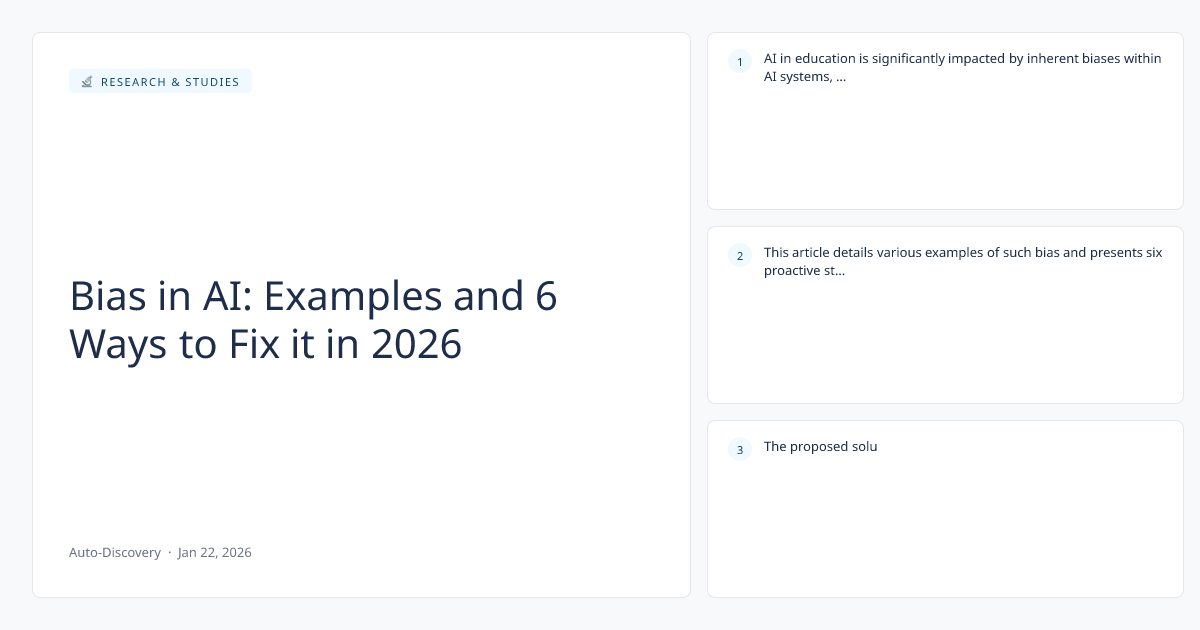Viewport: 1200px width, 630px height.
Task: Click the microscope icon in the category tag
Action: (87, 82)
